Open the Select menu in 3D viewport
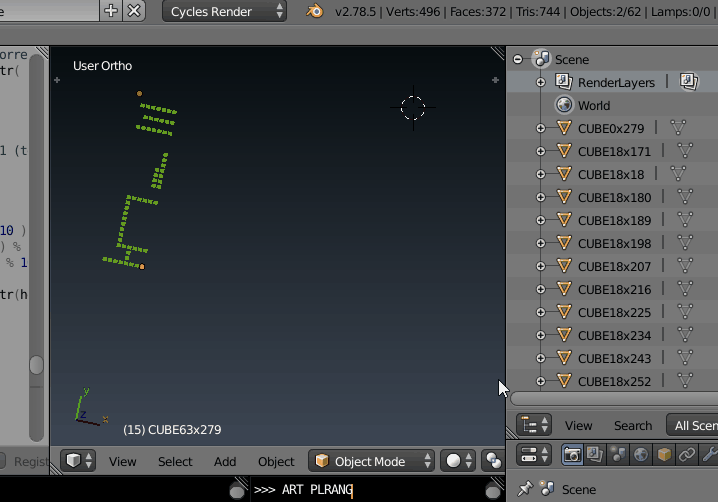 [175, 461]
